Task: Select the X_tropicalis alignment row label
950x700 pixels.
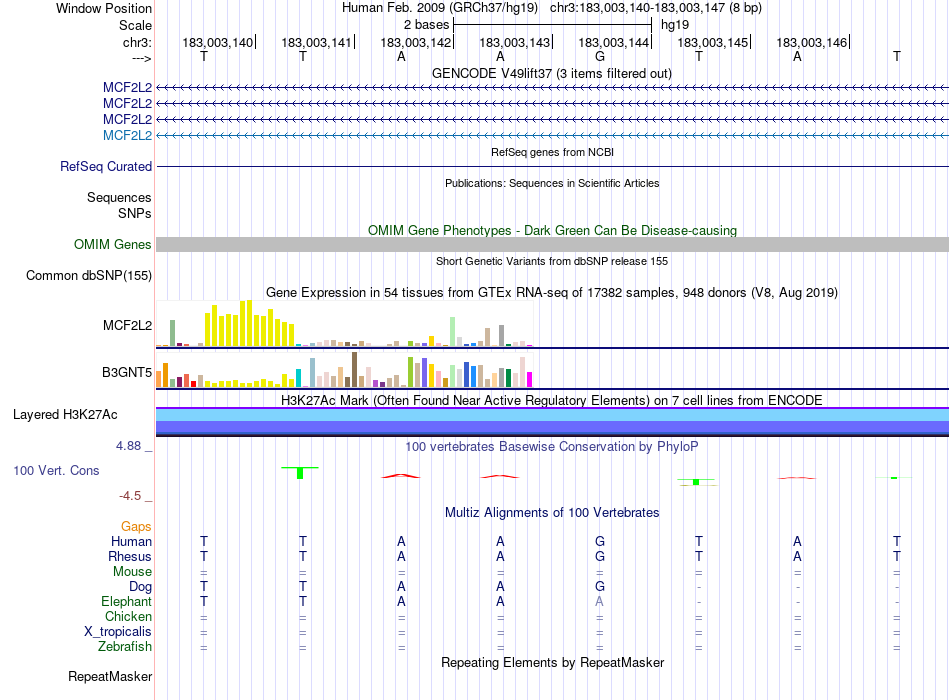Action: [x=118, y=632]
